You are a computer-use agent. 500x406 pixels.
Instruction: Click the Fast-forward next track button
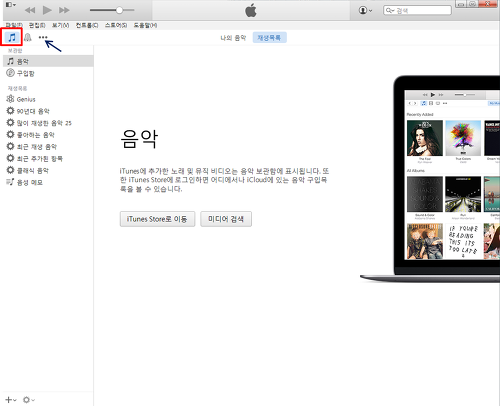click(x=64, y=10)
